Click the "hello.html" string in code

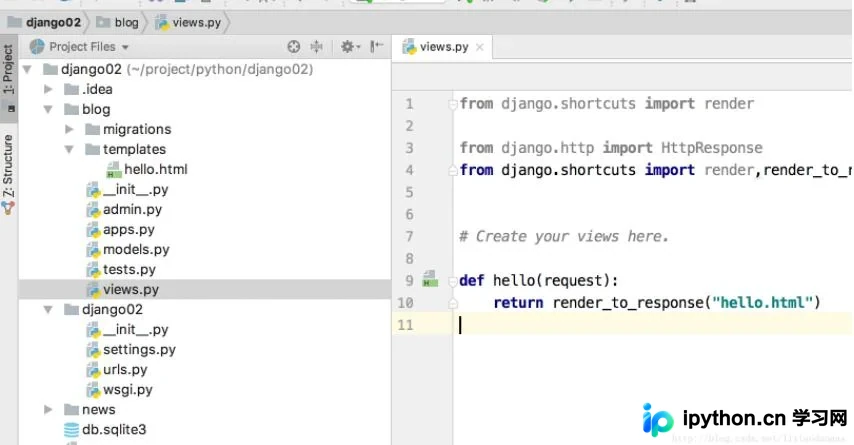coord(762,302)
